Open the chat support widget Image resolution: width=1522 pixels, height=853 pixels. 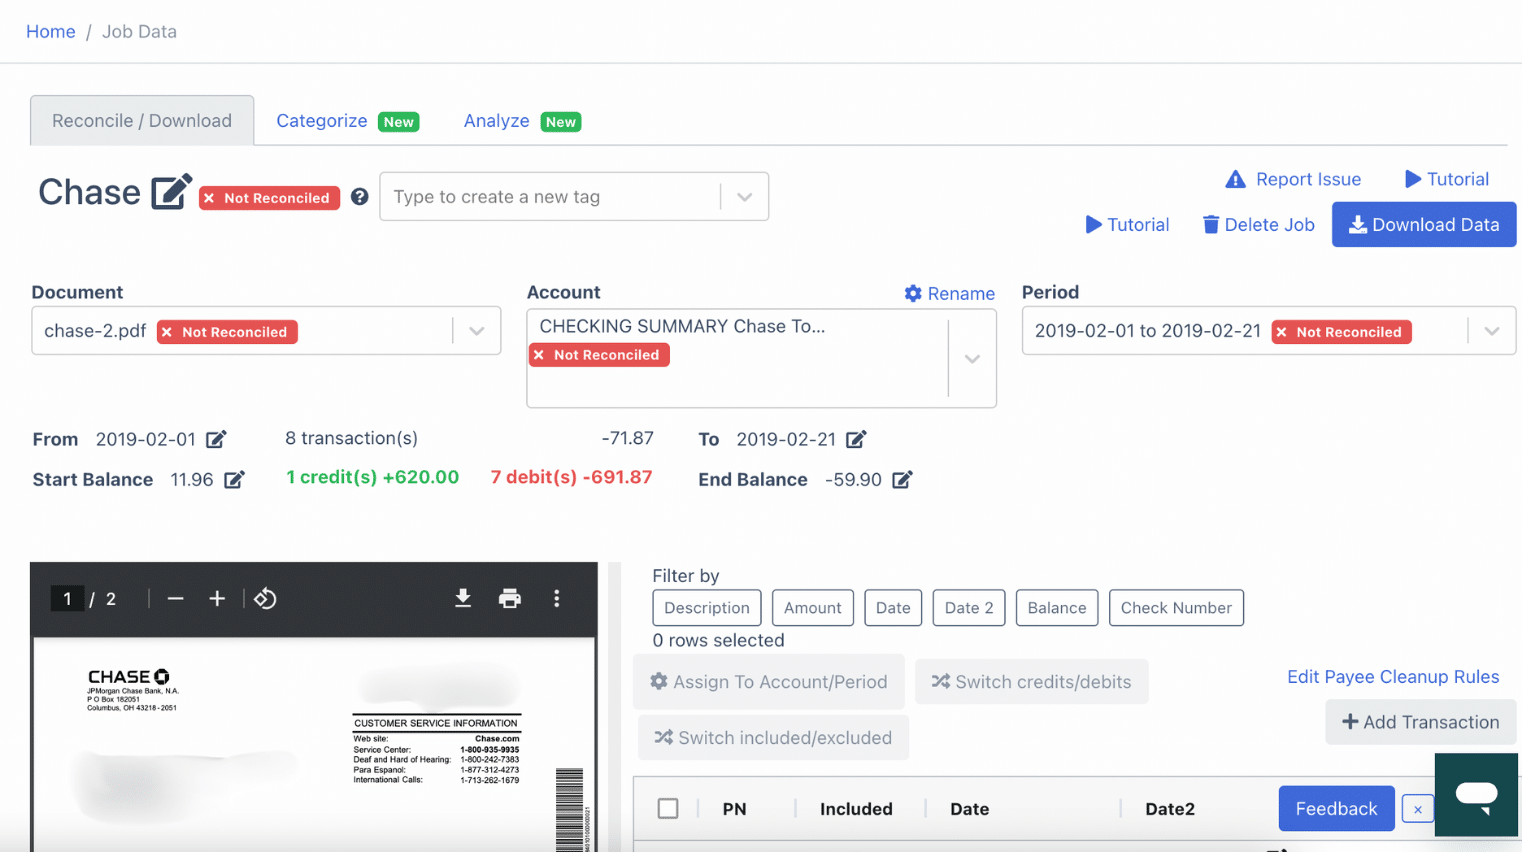[x=1476, y=795]
